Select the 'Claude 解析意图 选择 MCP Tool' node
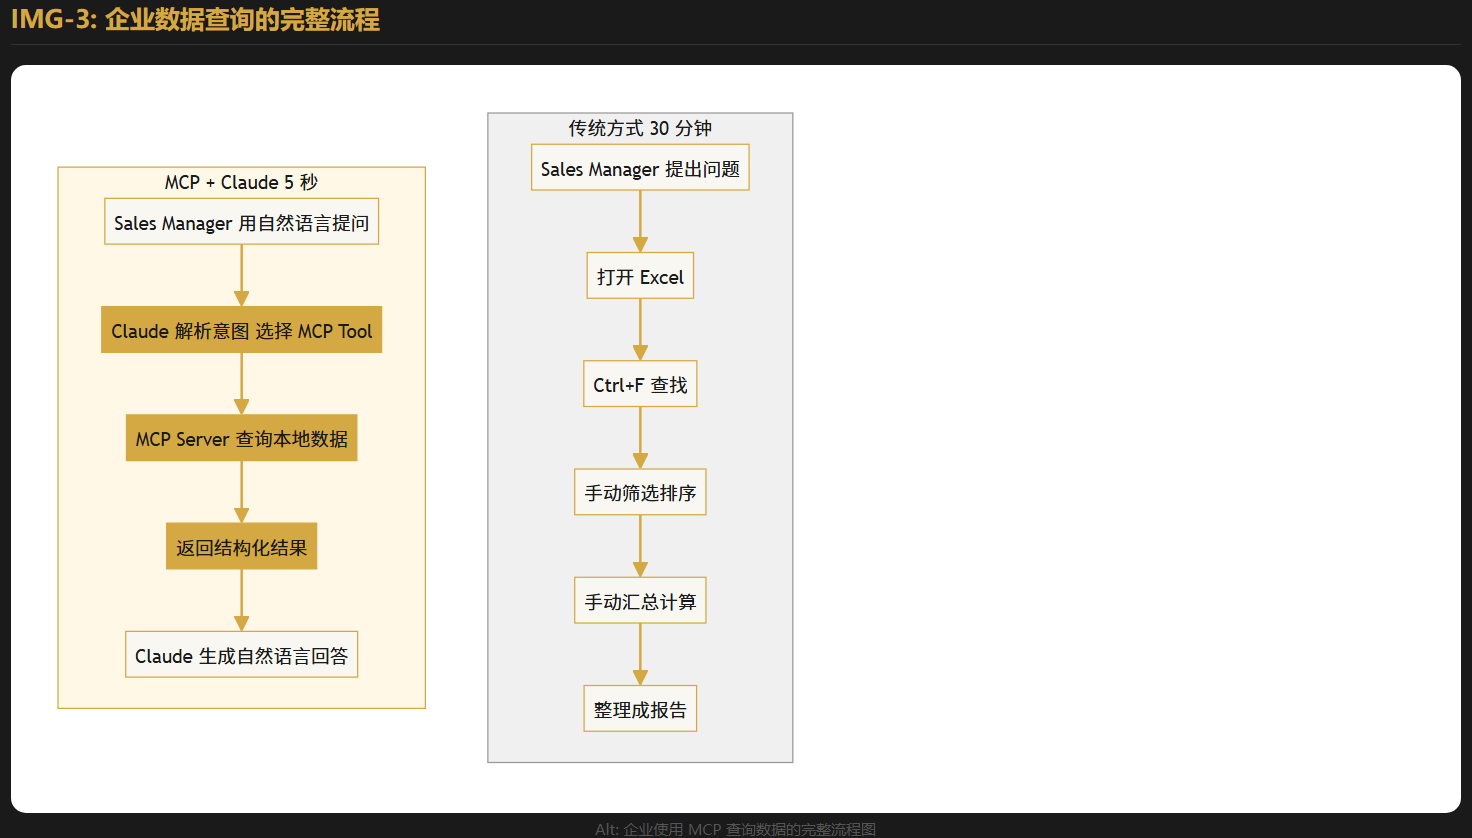This screenshot has width=1472, height=838. tap(241, 330)
